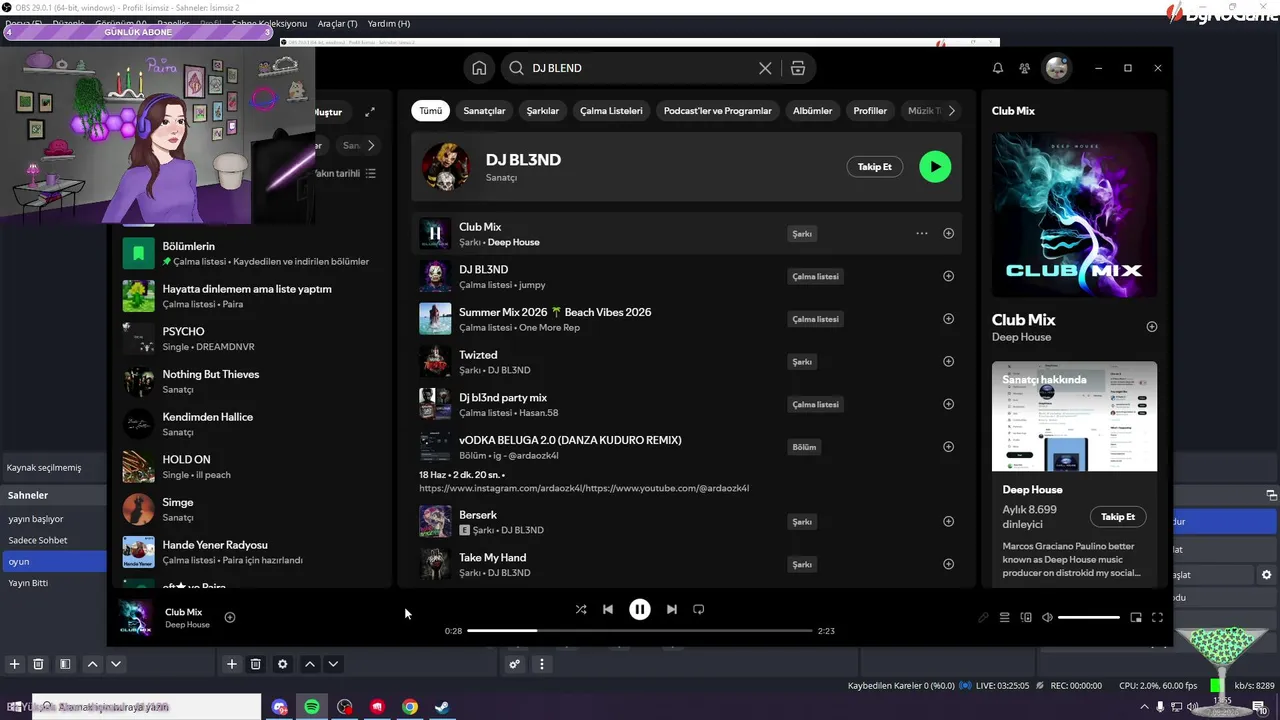Skip to next track
Viewport: 1280px width, 720px height.
(672, 609)
